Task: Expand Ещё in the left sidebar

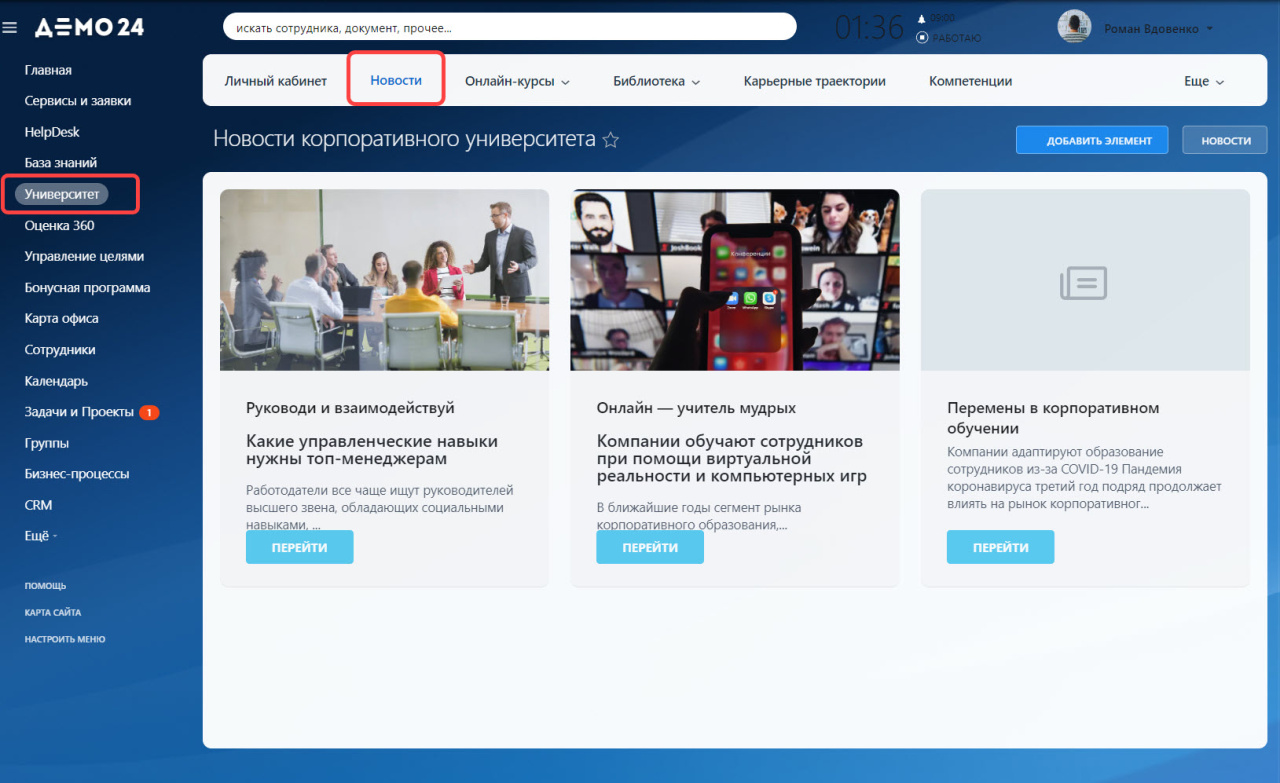Action: pyautogui.click(x=41, y=536)
